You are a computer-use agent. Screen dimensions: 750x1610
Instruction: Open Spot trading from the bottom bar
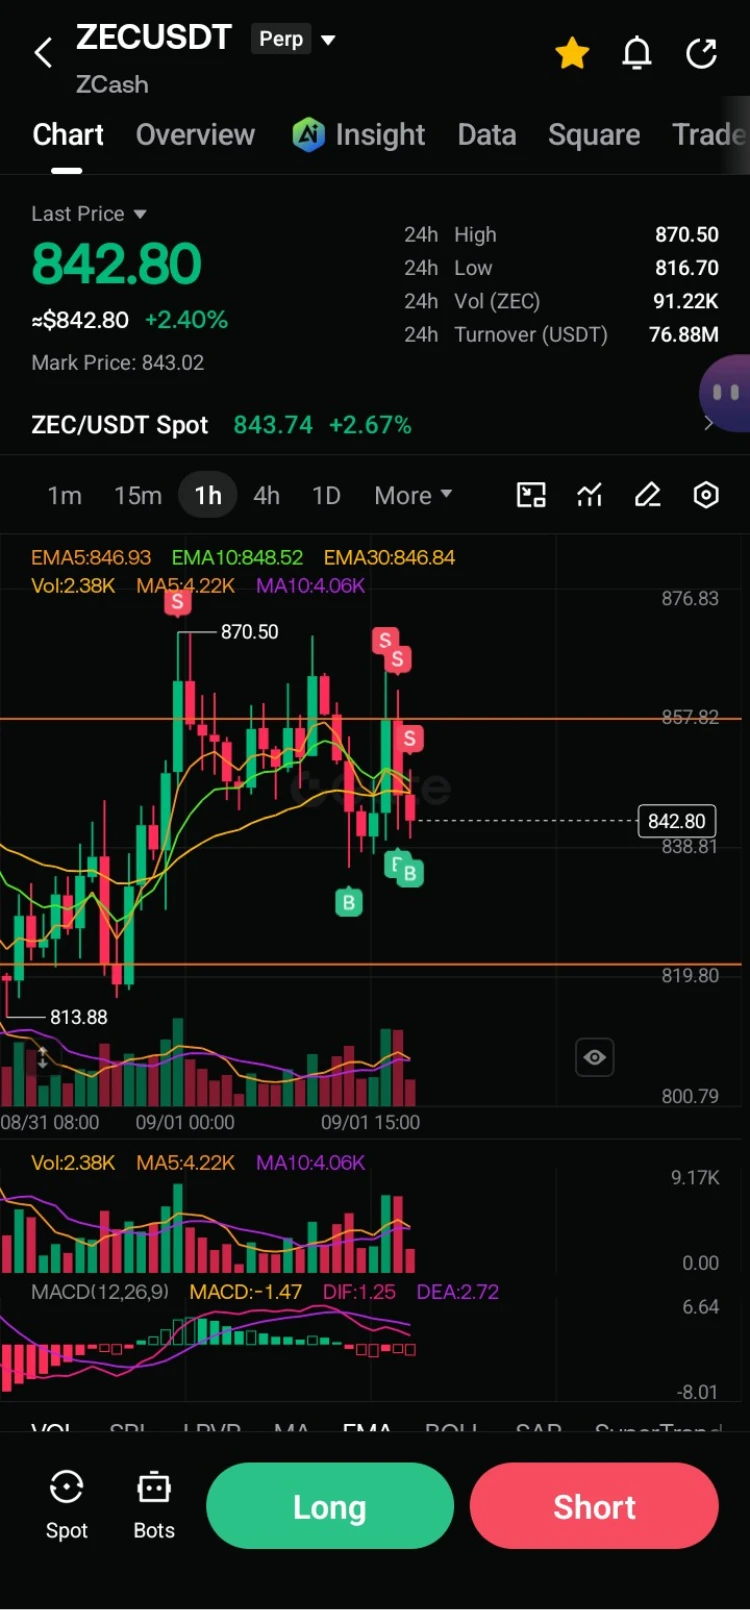[66, 1505]
